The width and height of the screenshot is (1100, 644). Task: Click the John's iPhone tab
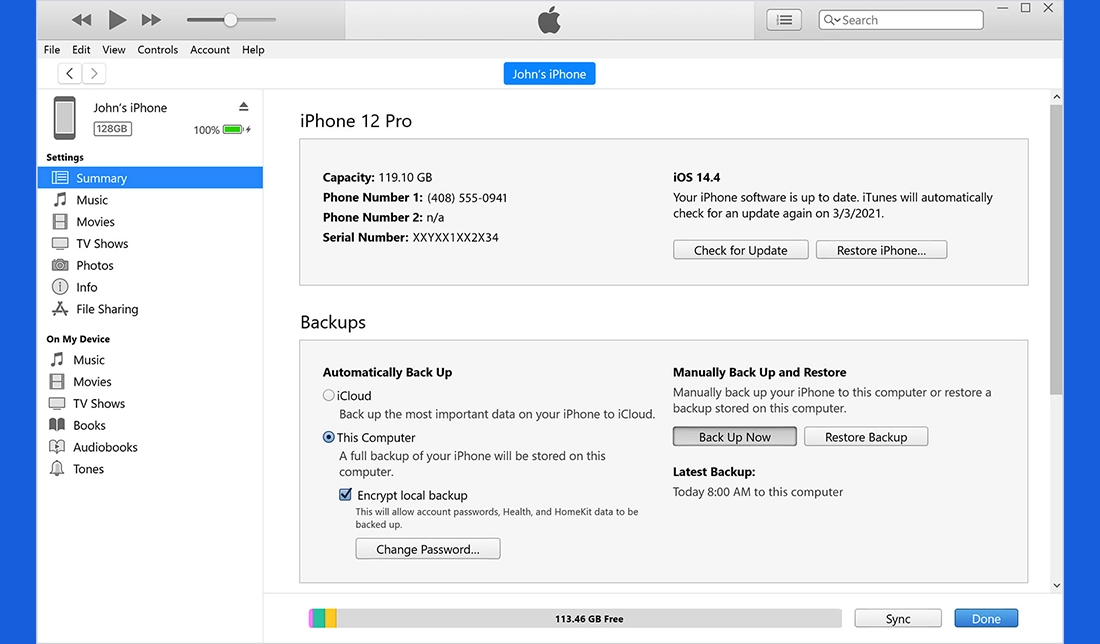click(x=549, y=73)
